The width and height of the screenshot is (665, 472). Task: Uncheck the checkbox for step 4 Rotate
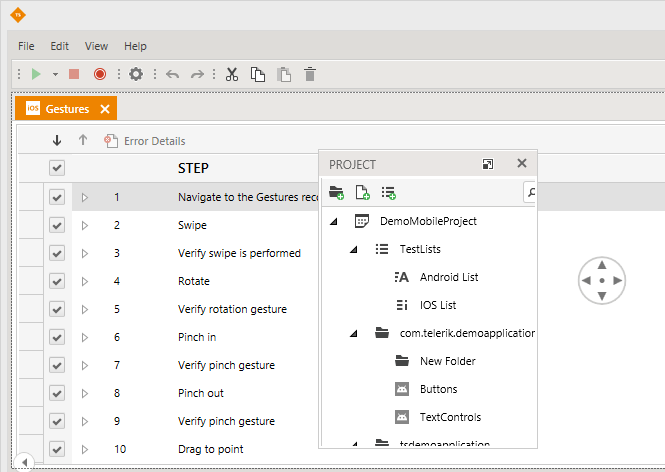click(x=57, y=281)
